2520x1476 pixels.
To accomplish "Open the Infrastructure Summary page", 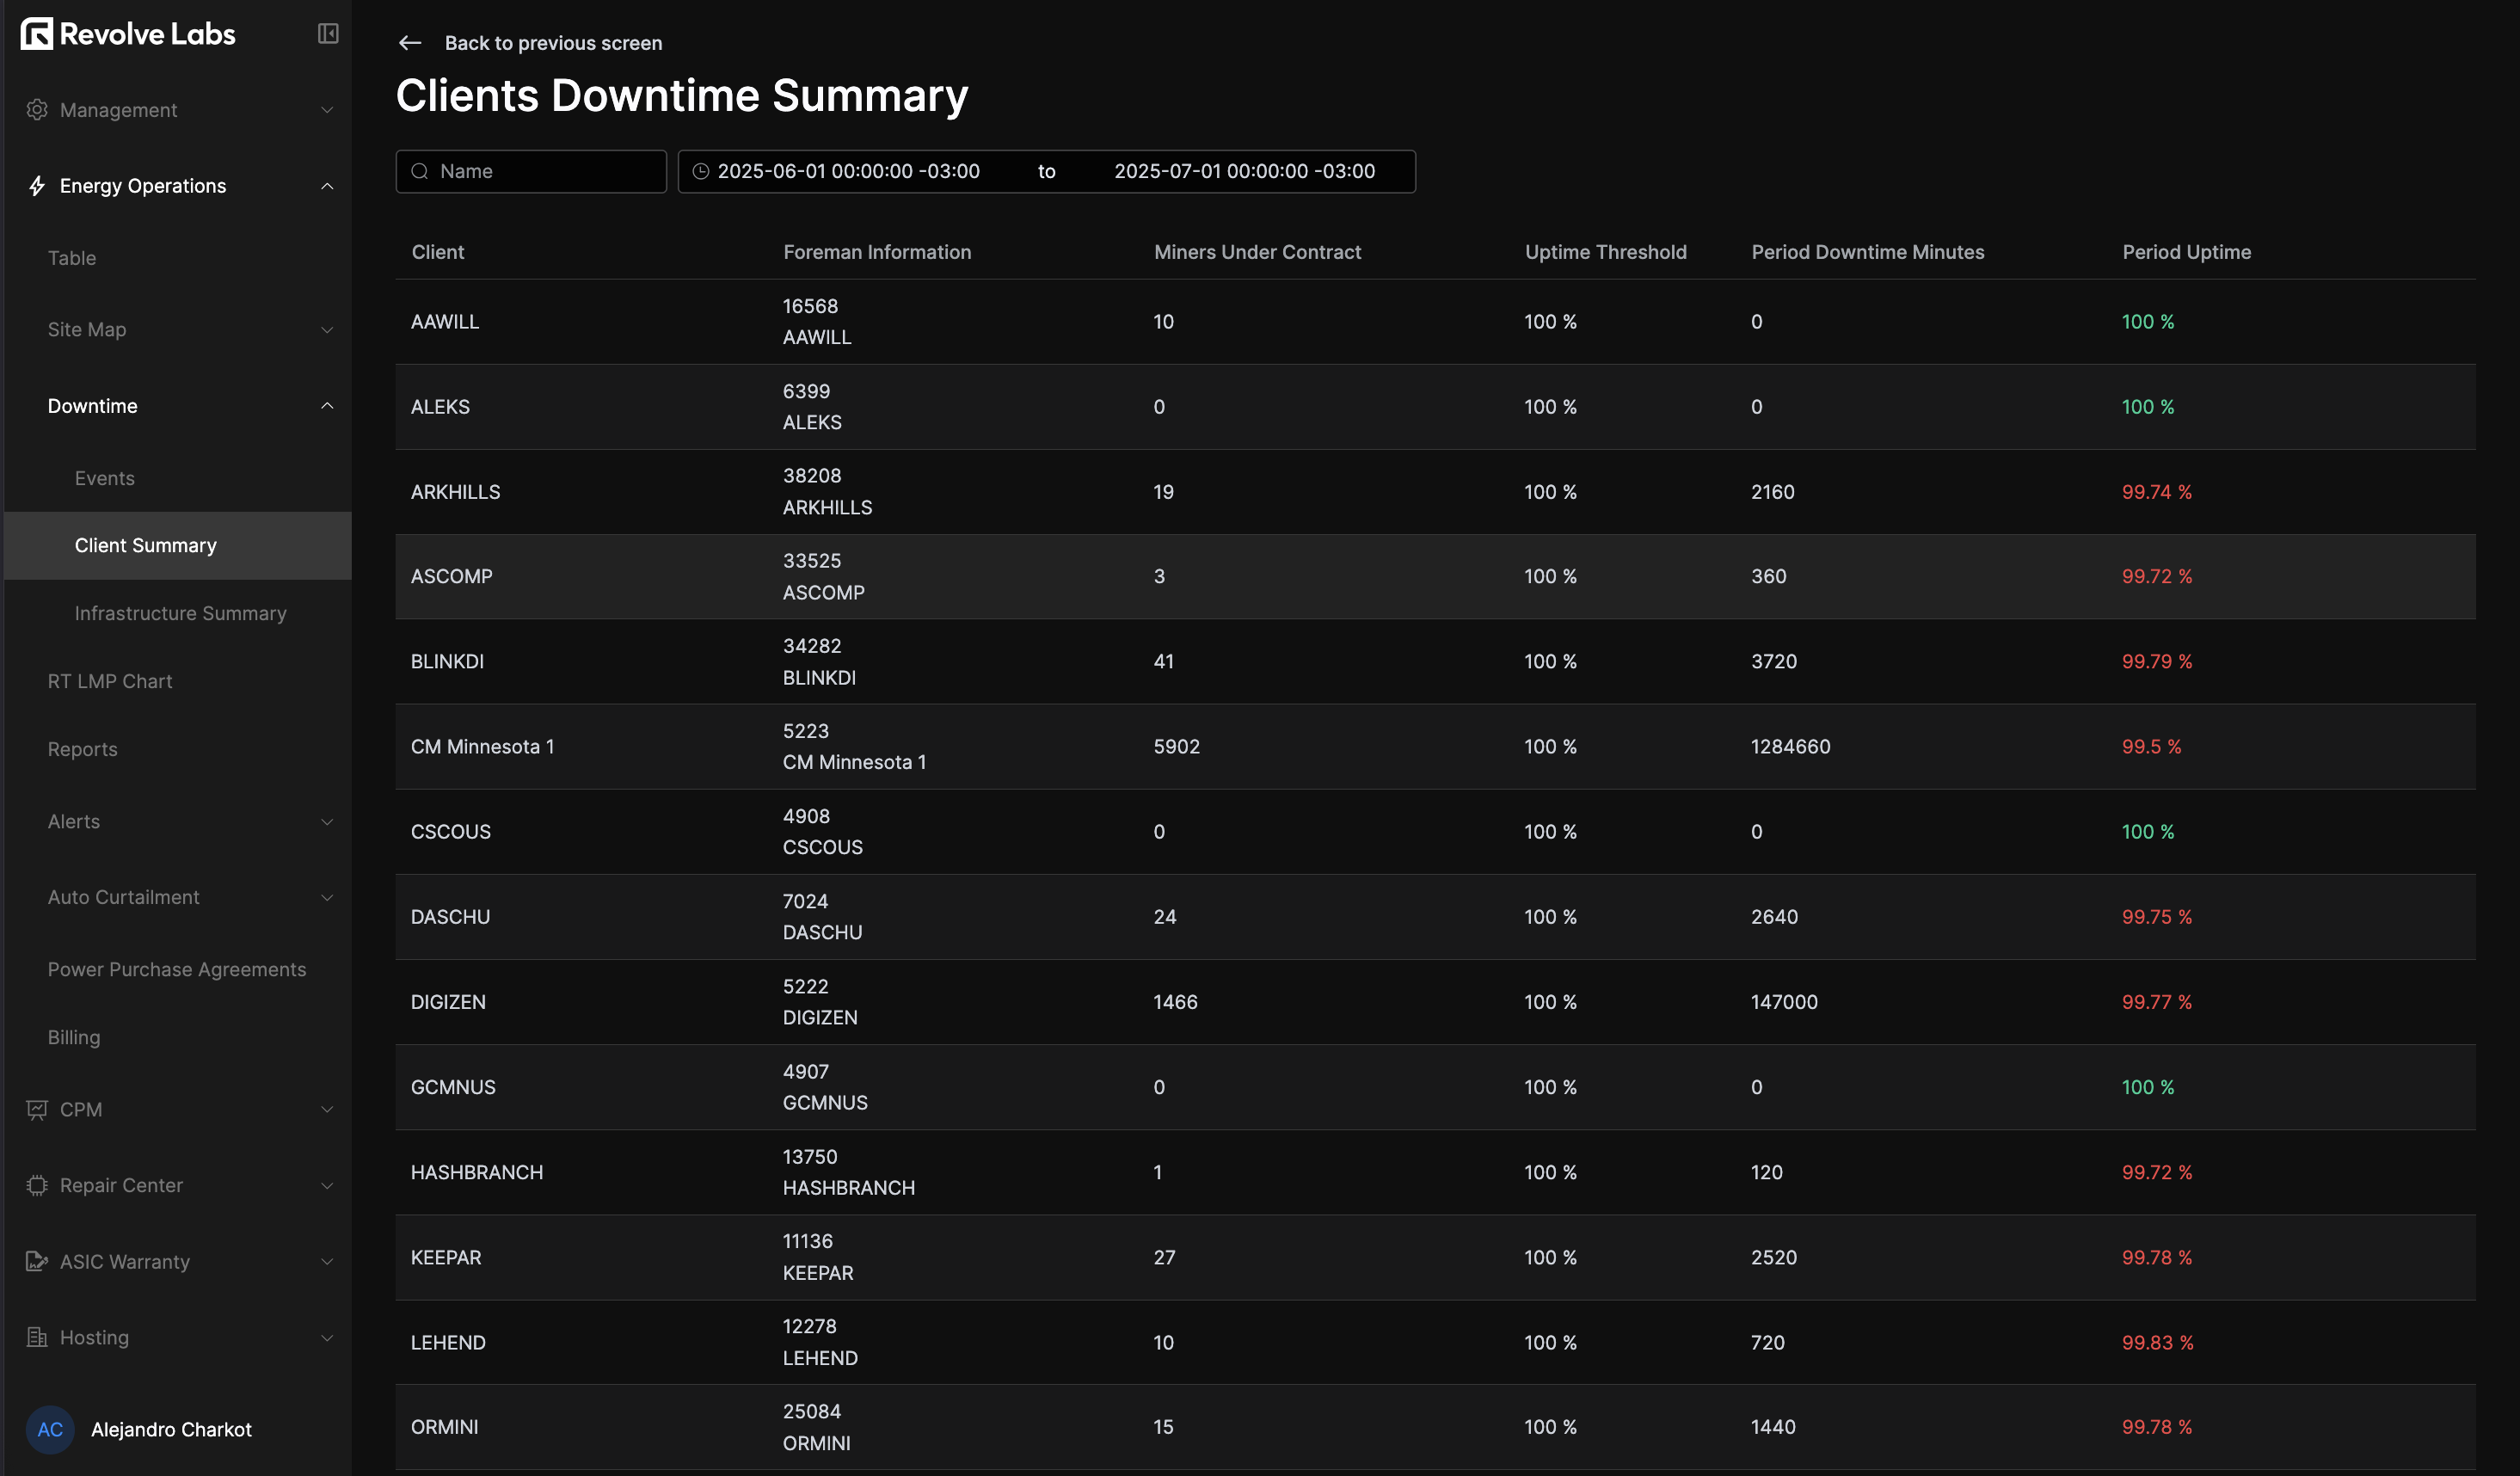I will [180, 613].
